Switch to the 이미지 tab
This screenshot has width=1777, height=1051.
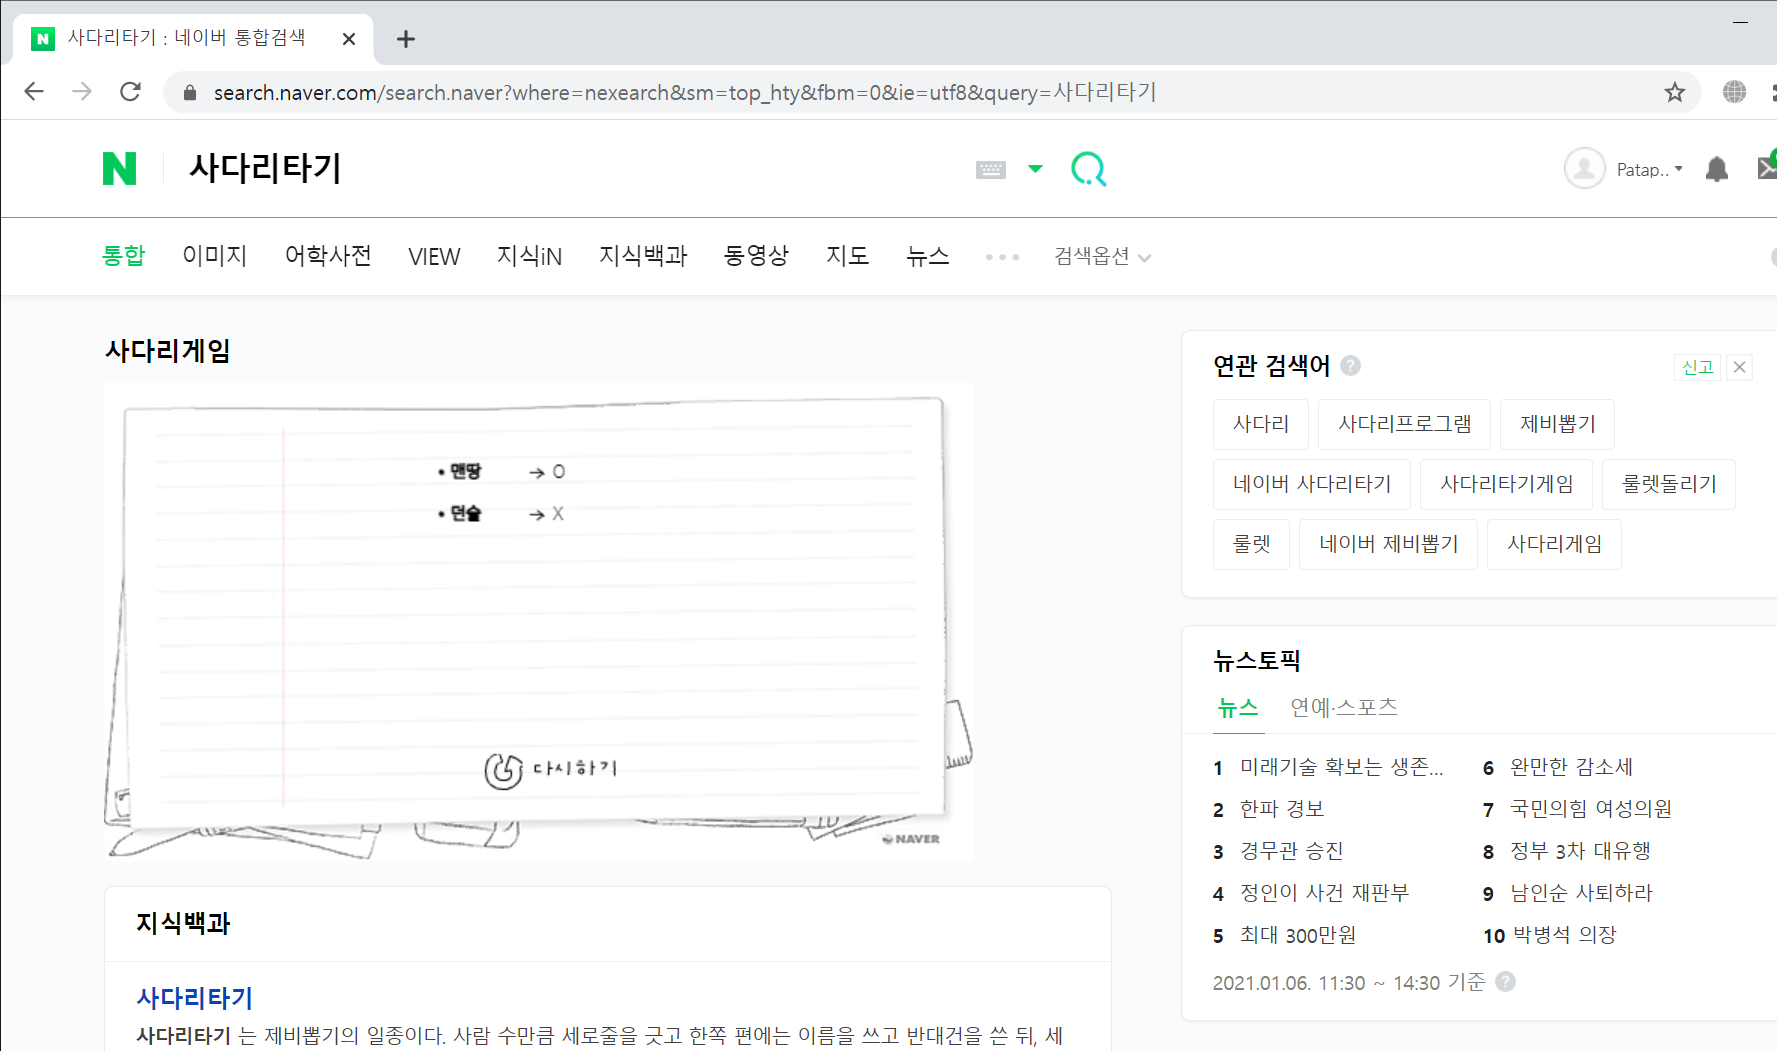click(214, 256)
